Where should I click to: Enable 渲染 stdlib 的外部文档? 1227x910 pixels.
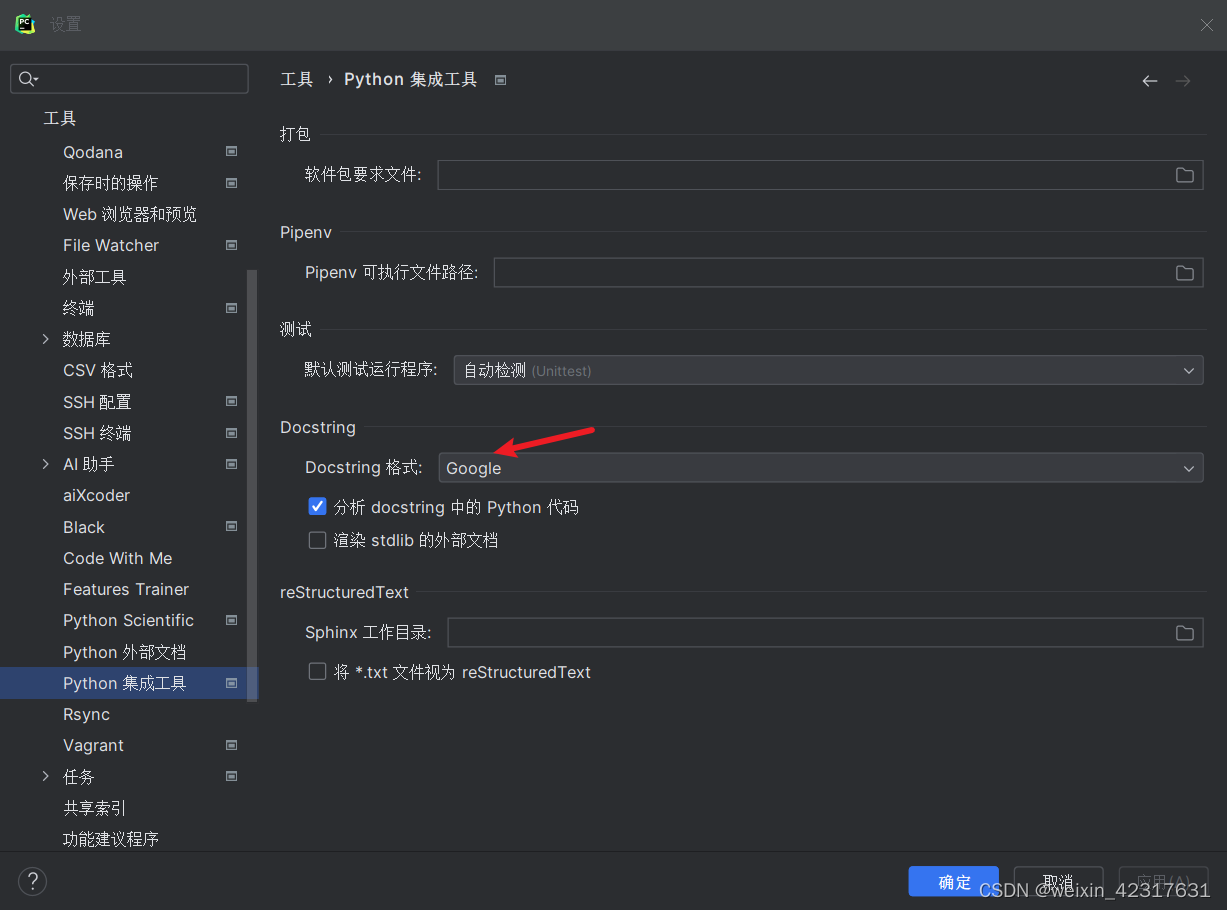point(317,540)
